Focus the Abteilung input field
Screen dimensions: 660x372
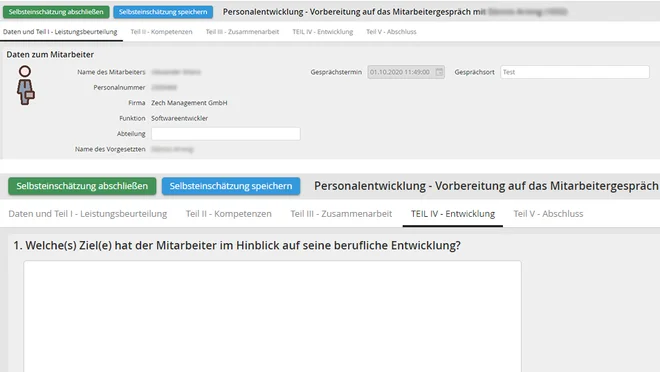226,134
